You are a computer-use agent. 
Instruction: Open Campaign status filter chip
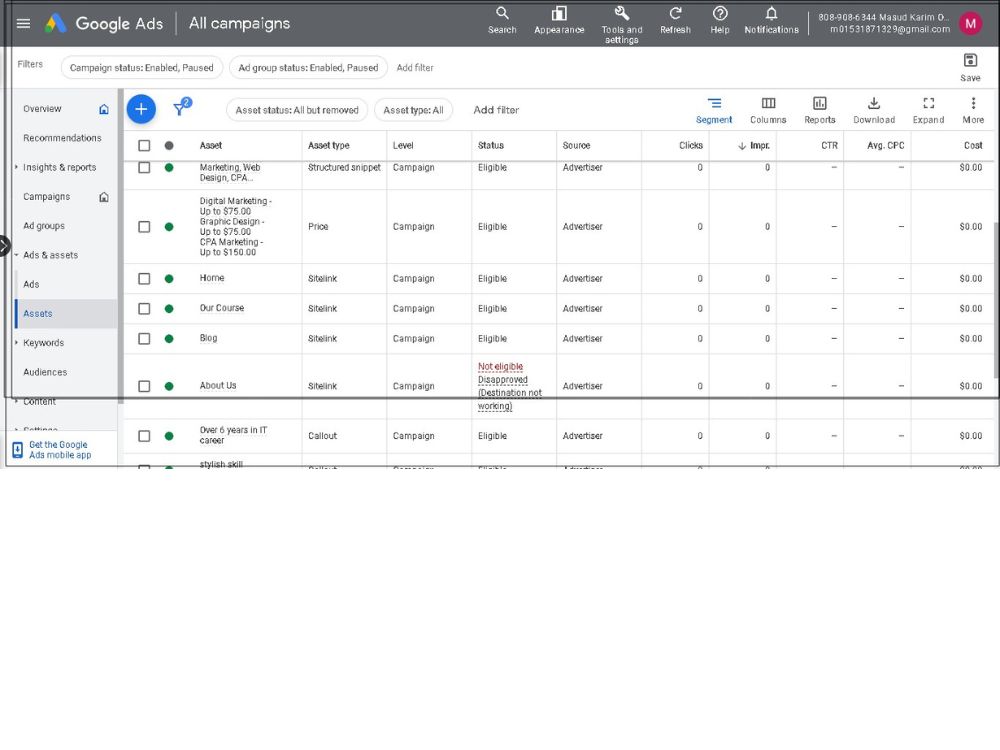tap(142, 68)
